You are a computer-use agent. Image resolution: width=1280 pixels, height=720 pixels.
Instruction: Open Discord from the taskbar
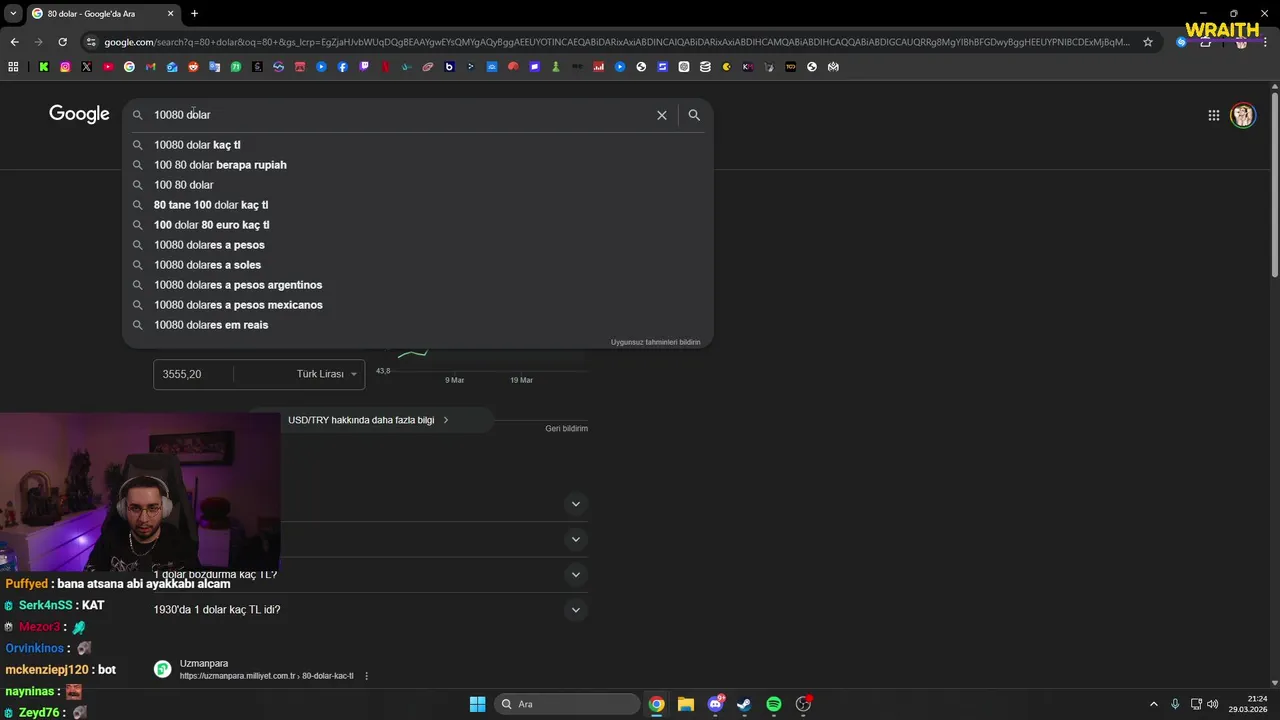pyautogui.click(x=715, y=704)
